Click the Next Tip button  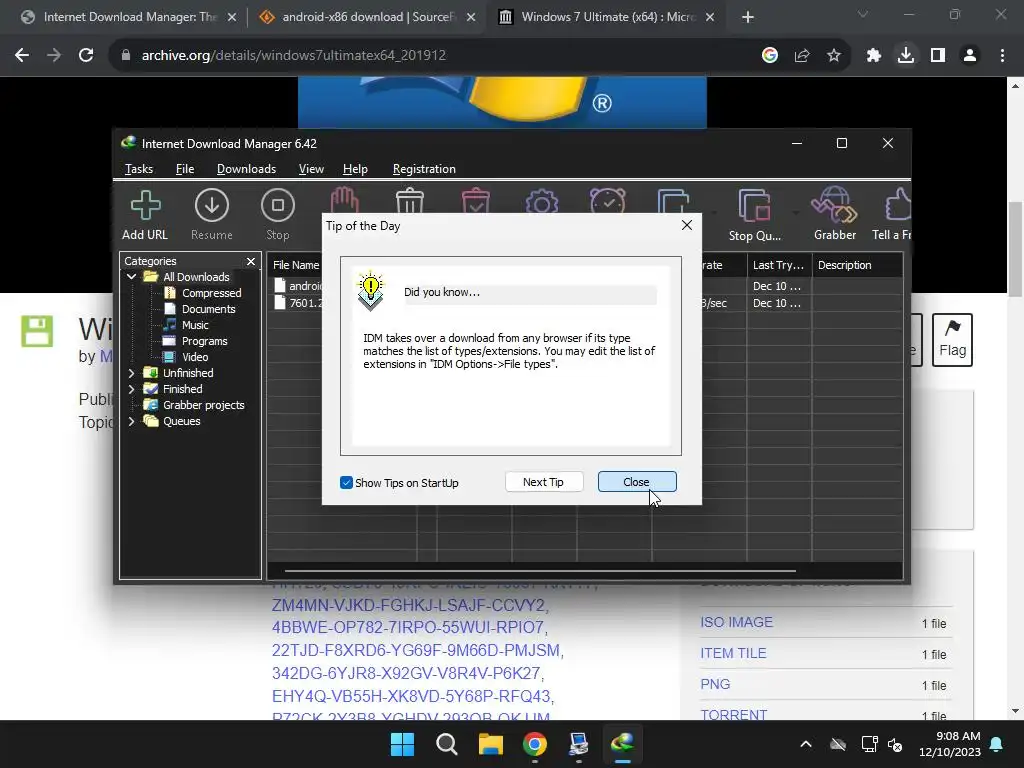point(543,482)
